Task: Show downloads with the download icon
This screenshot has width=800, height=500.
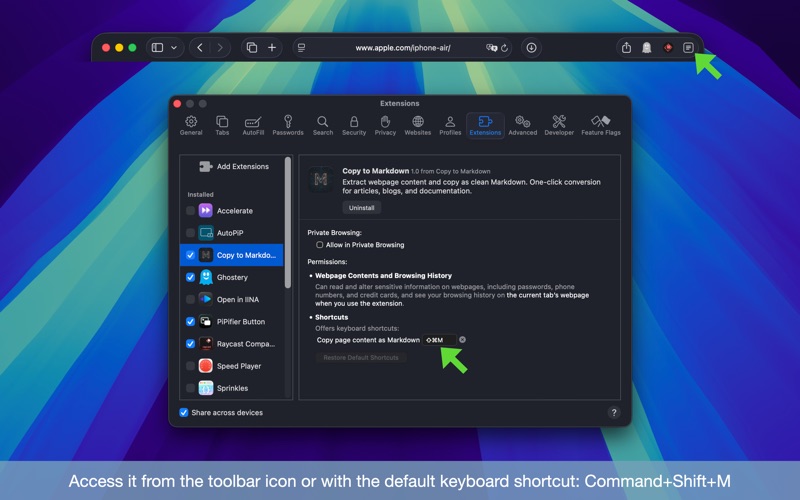Action: point(531,47)
